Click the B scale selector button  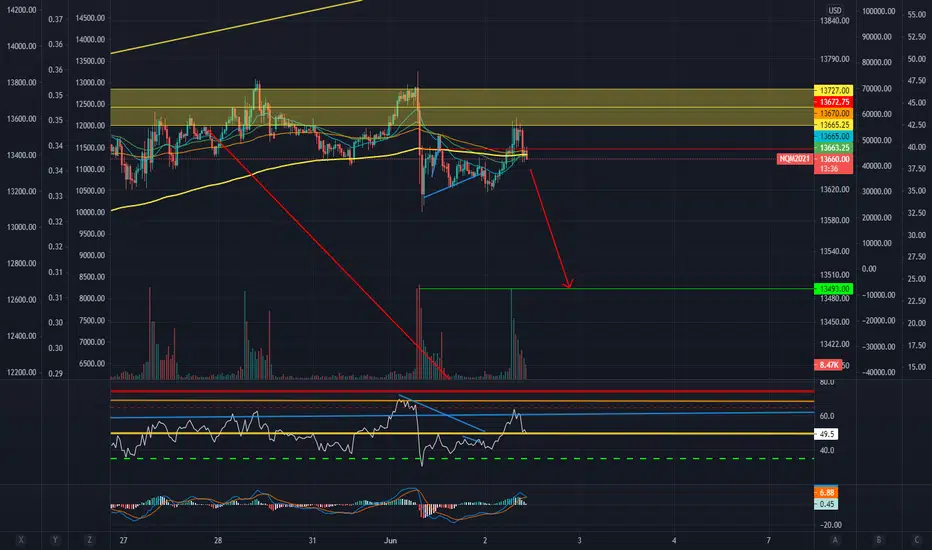point(879,540)
